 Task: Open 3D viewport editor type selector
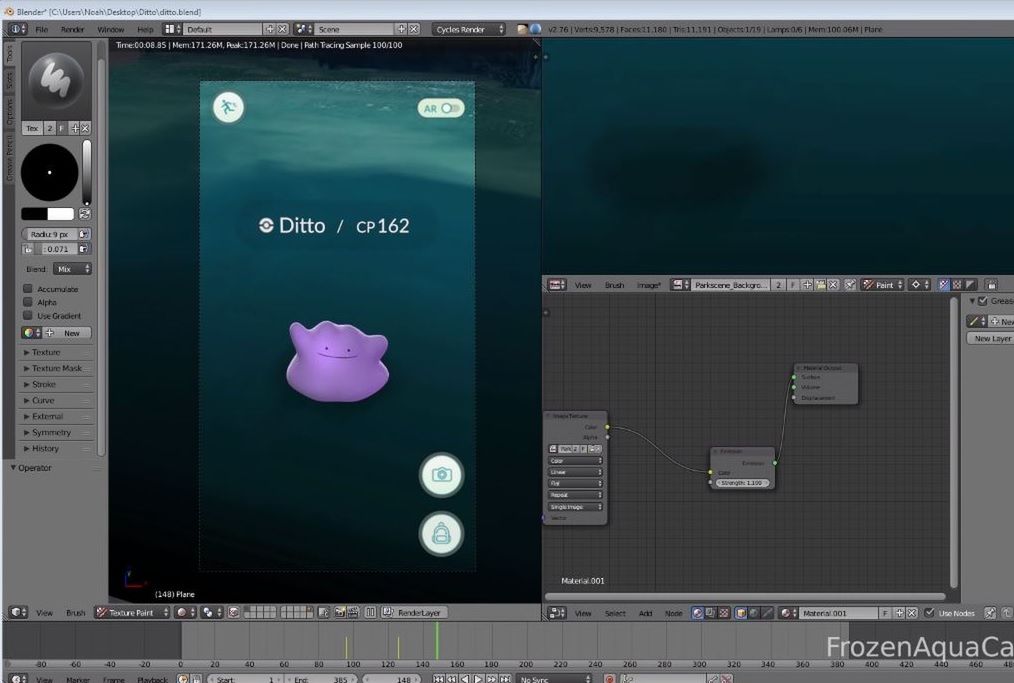click(17, 613)
